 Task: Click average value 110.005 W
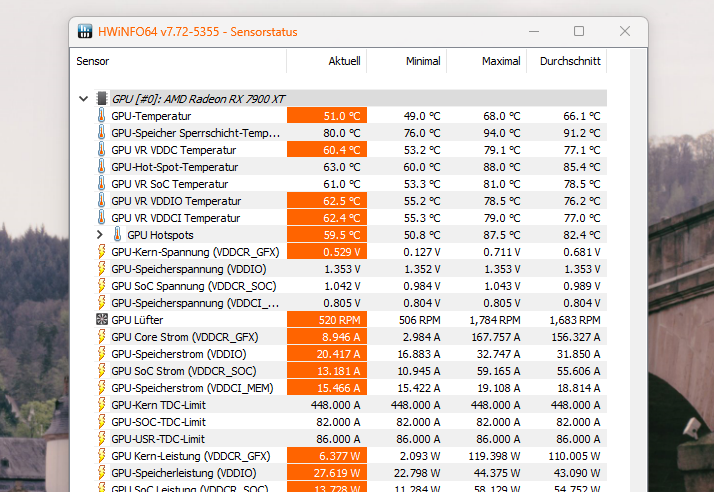574,456
